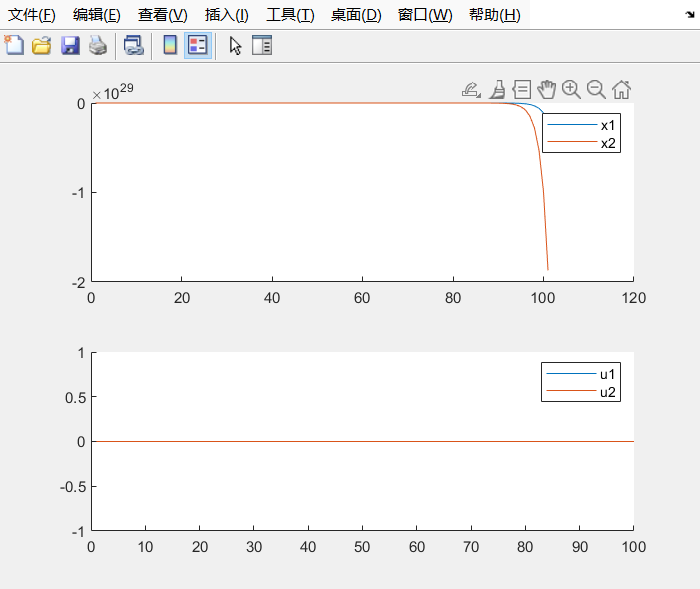This screenshot has height=589, width=700.
Task: Open a file using the folder icon
Action: point(42,45)
